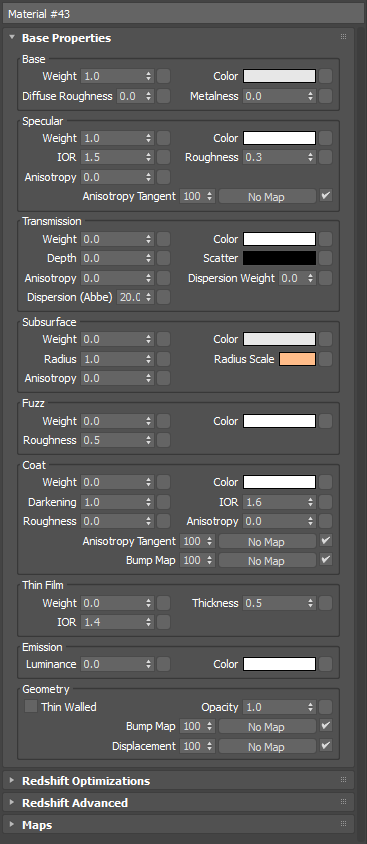Image resolution: width=367 pixels, height=844 pixels.
Task: Click the Subsurface Weight map slot button
Action: pos(164,339)
